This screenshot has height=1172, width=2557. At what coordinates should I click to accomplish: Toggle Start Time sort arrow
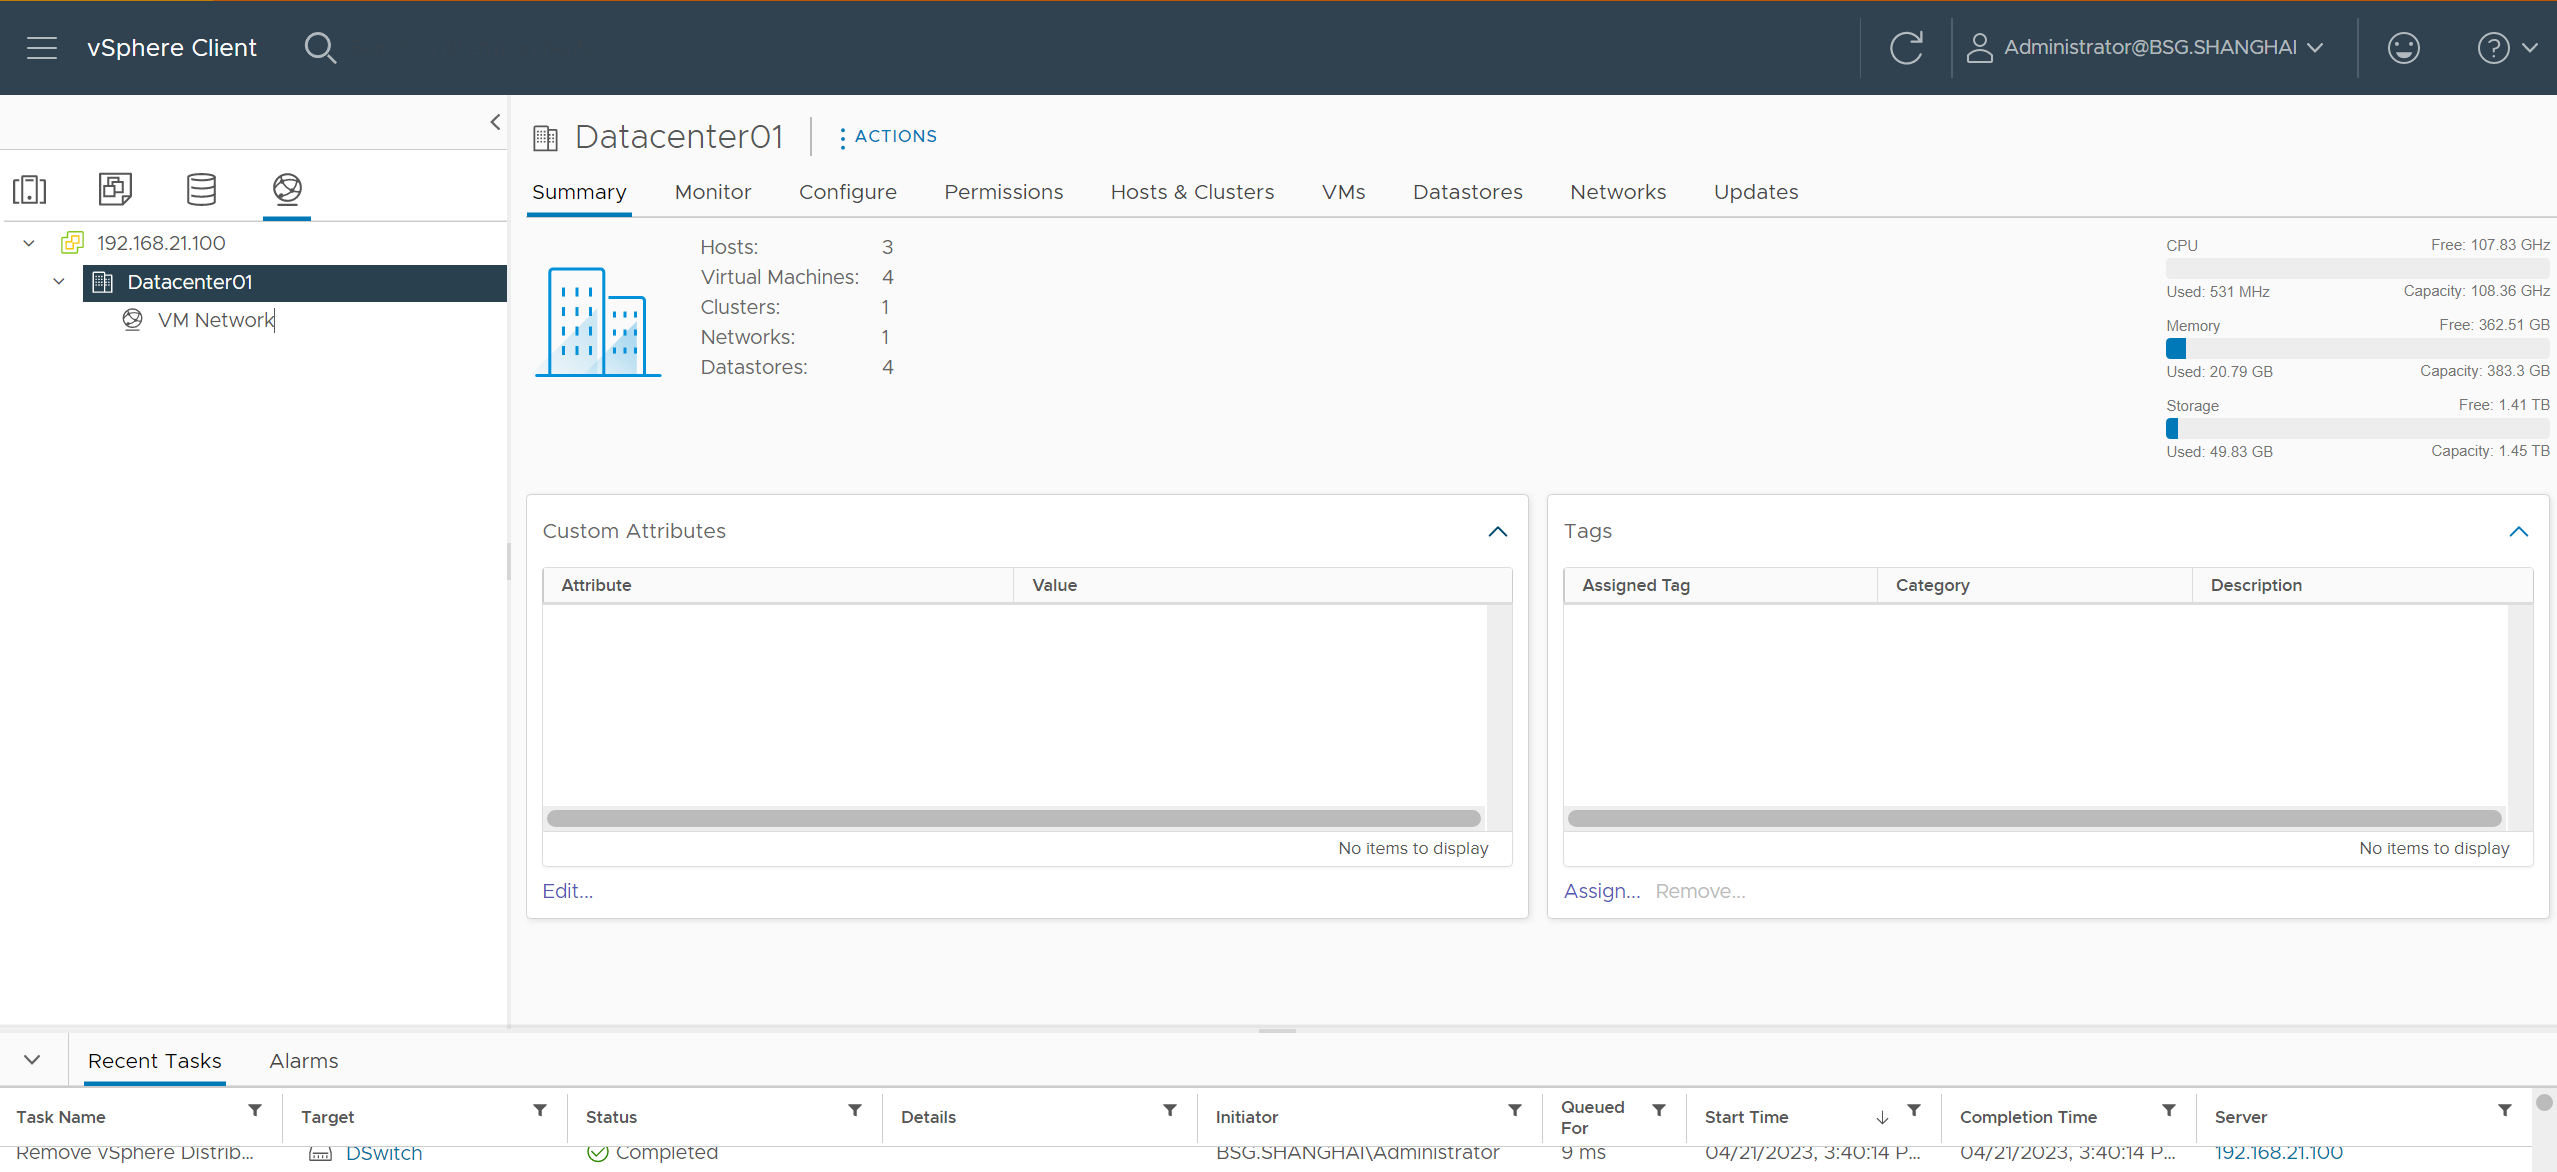click(x=1882, y=1117)
